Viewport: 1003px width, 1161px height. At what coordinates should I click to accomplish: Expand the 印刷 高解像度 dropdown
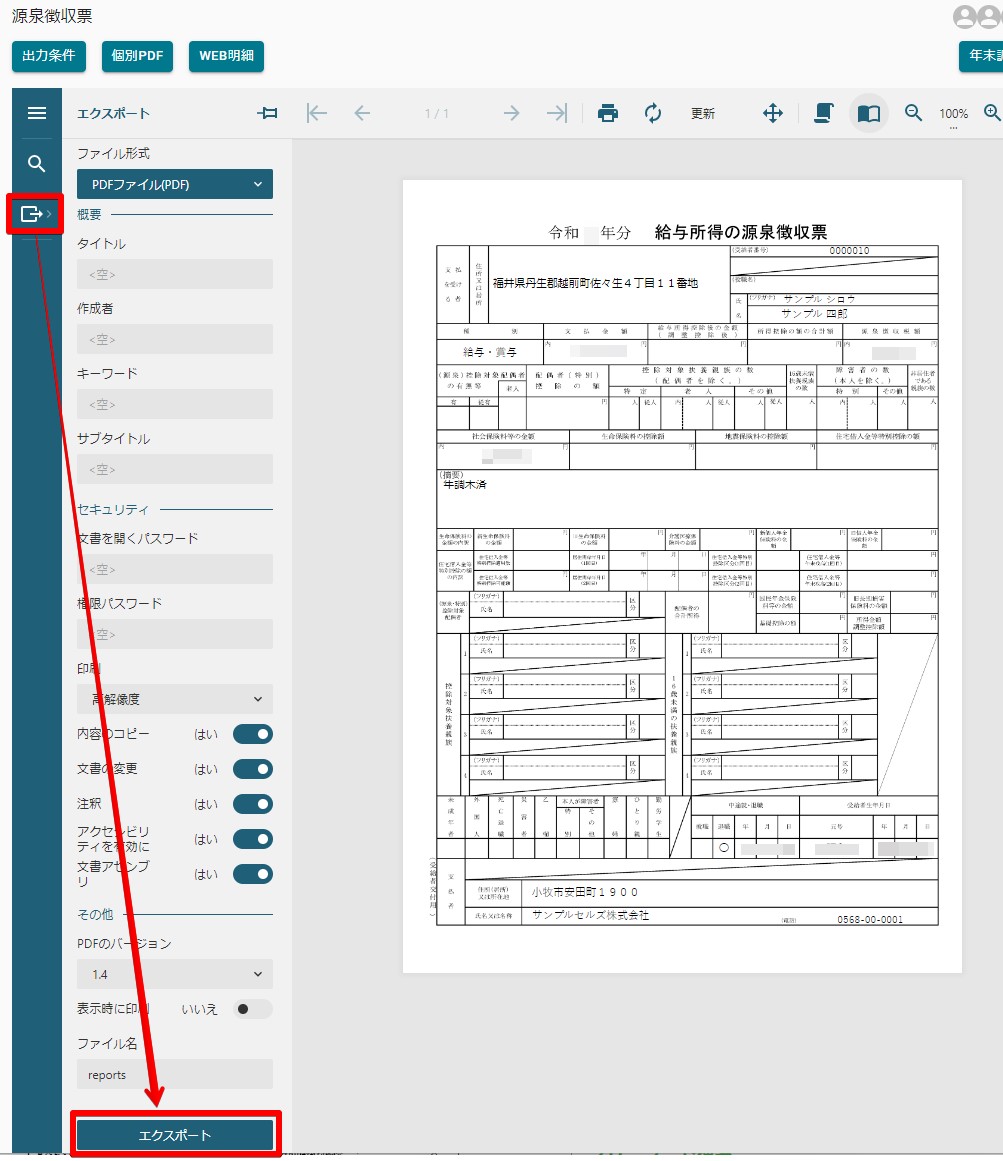[x=175, y=699]
